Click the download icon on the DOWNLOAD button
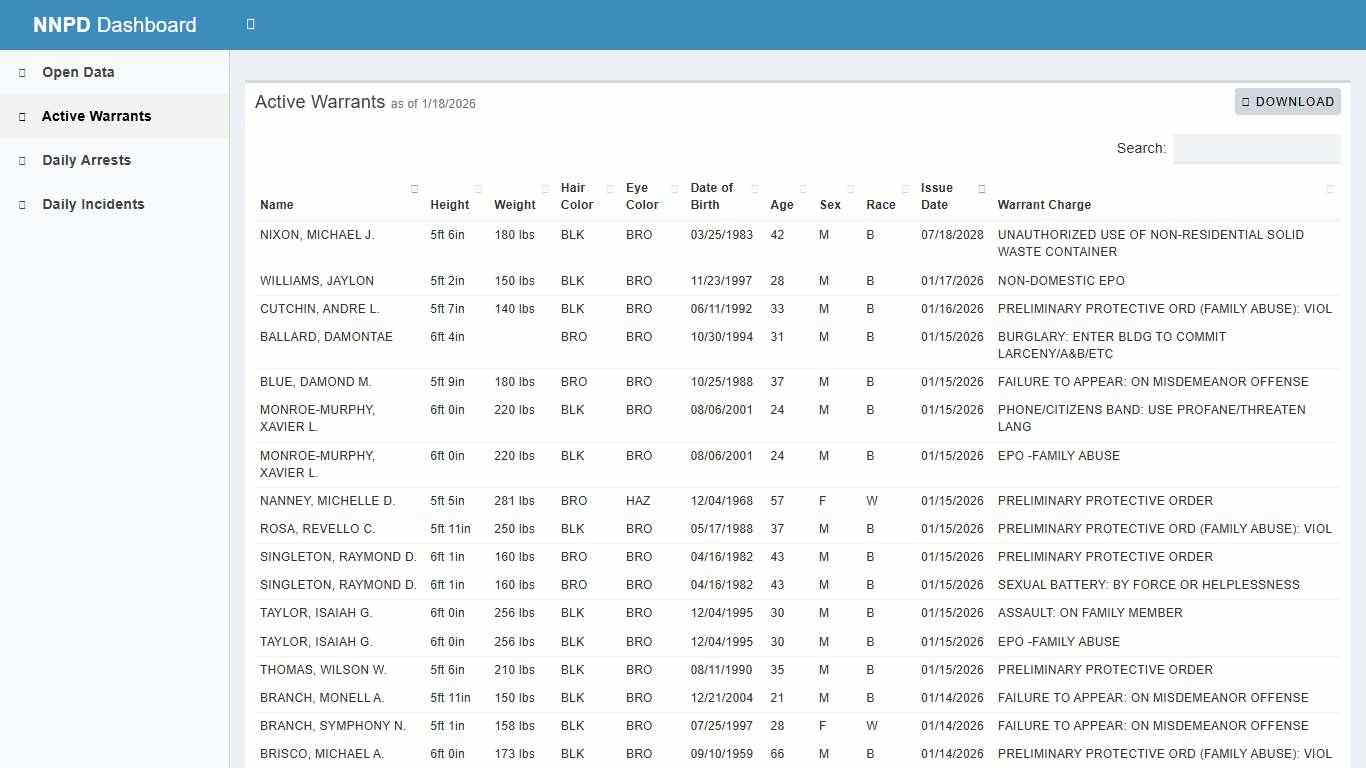The height and width of the screenshot is (768, 1366). [1245, 101]
